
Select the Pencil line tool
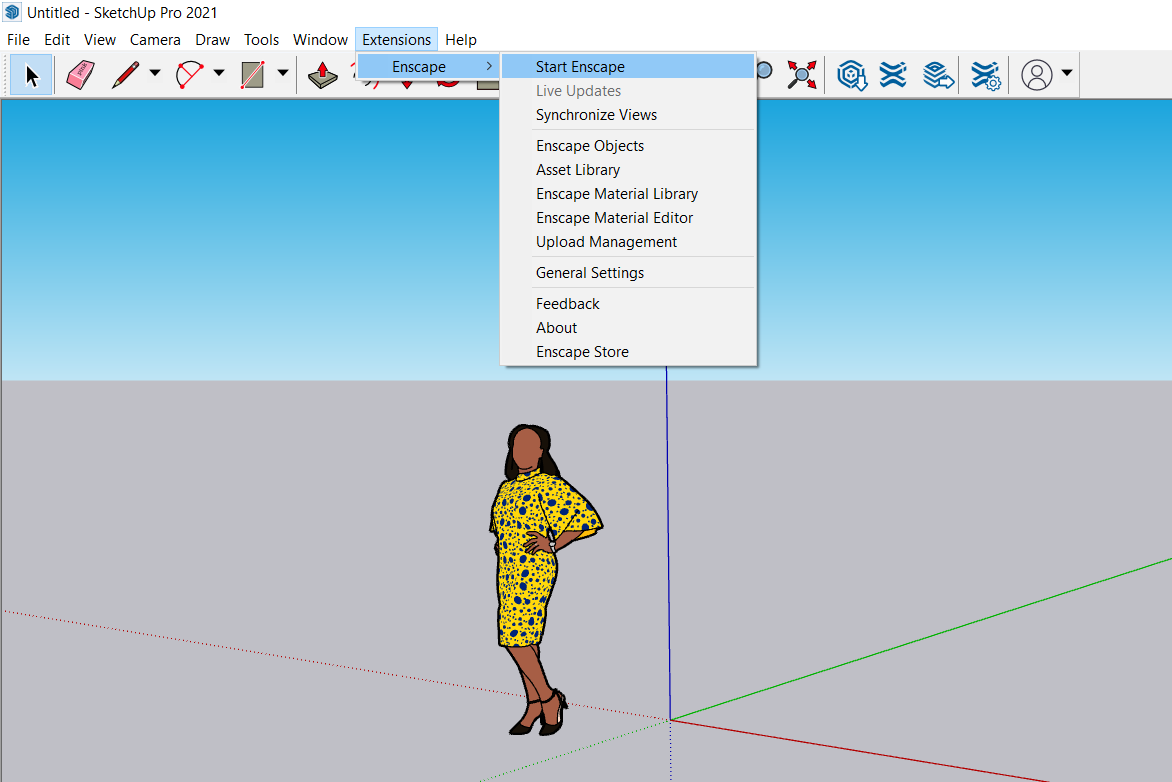point(126,75)
